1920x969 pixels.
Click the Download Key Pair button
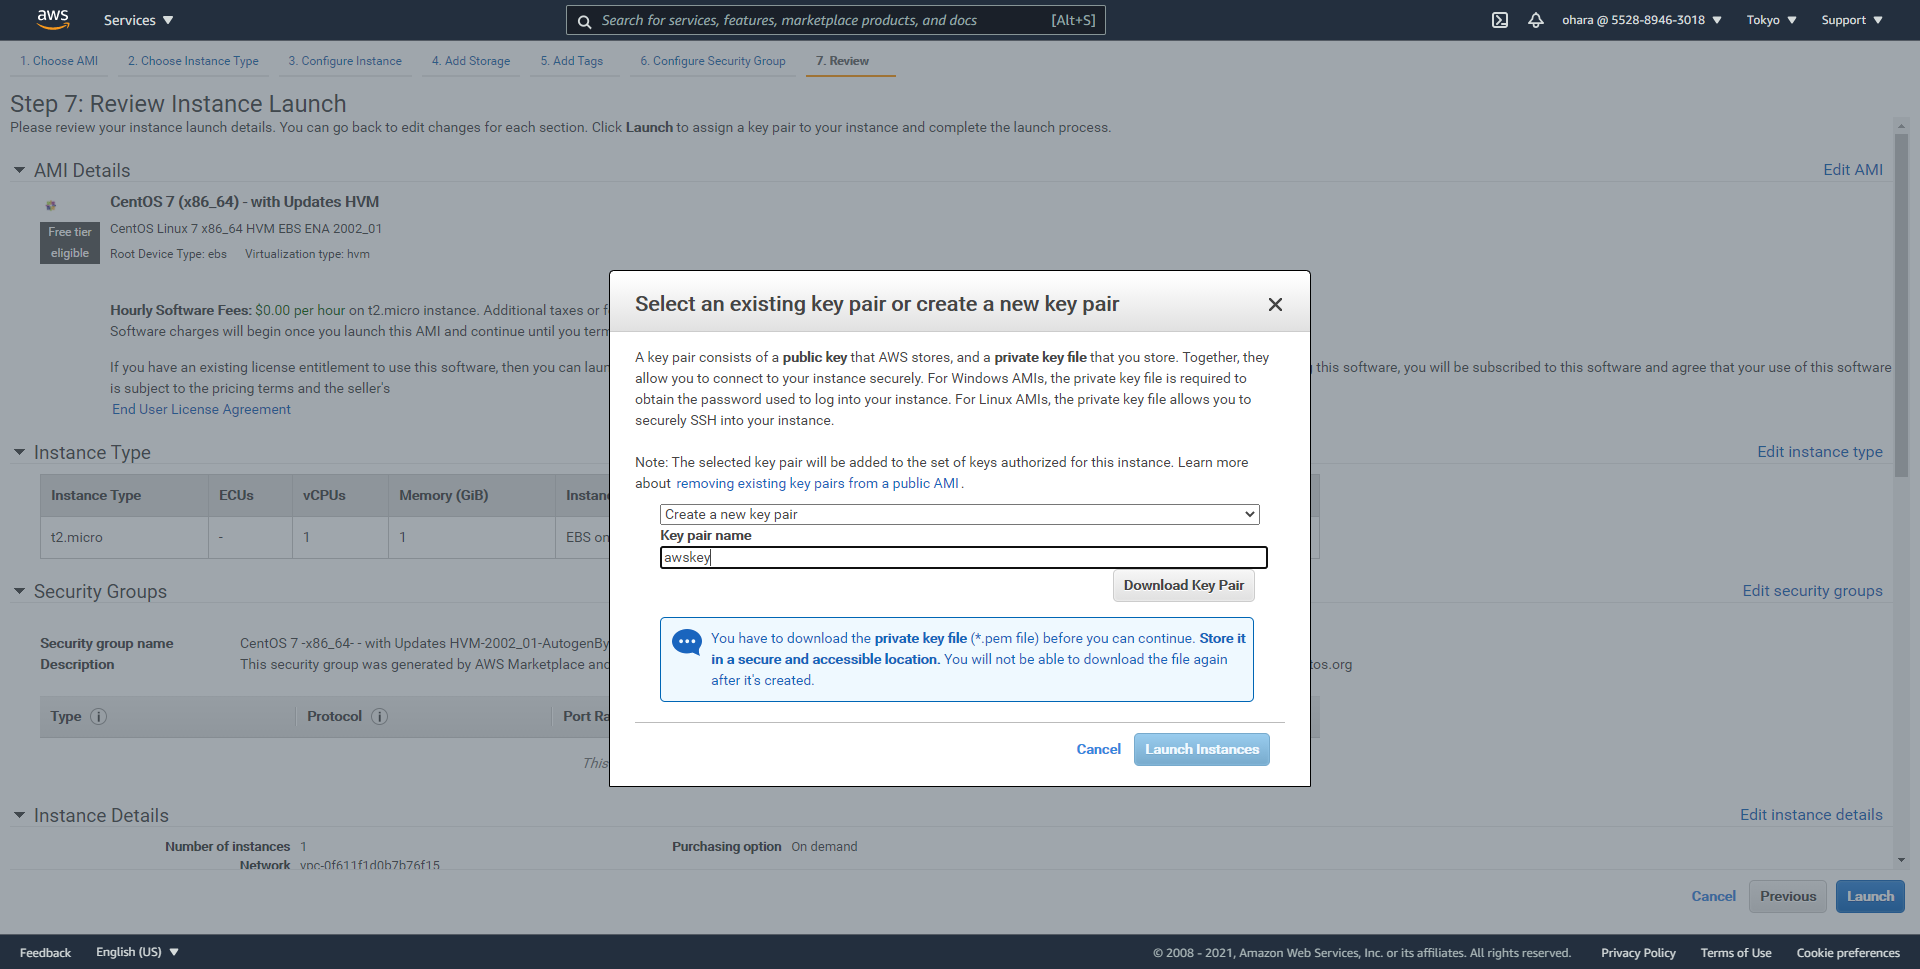(x=1184, y=585)
